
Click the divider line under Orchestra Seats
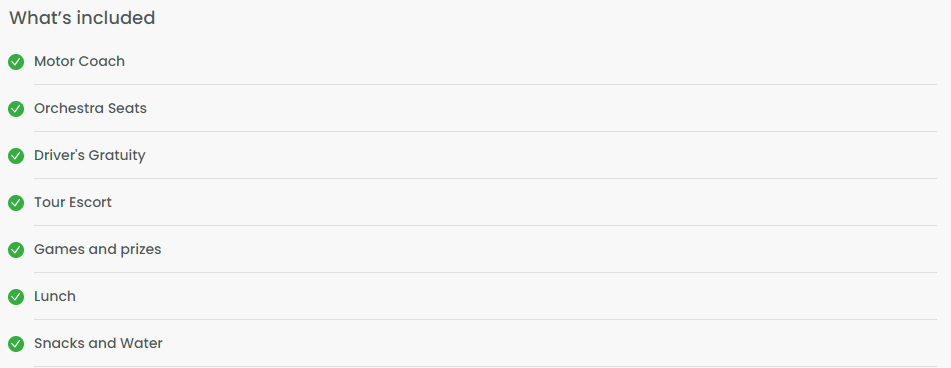pos(485,132)
